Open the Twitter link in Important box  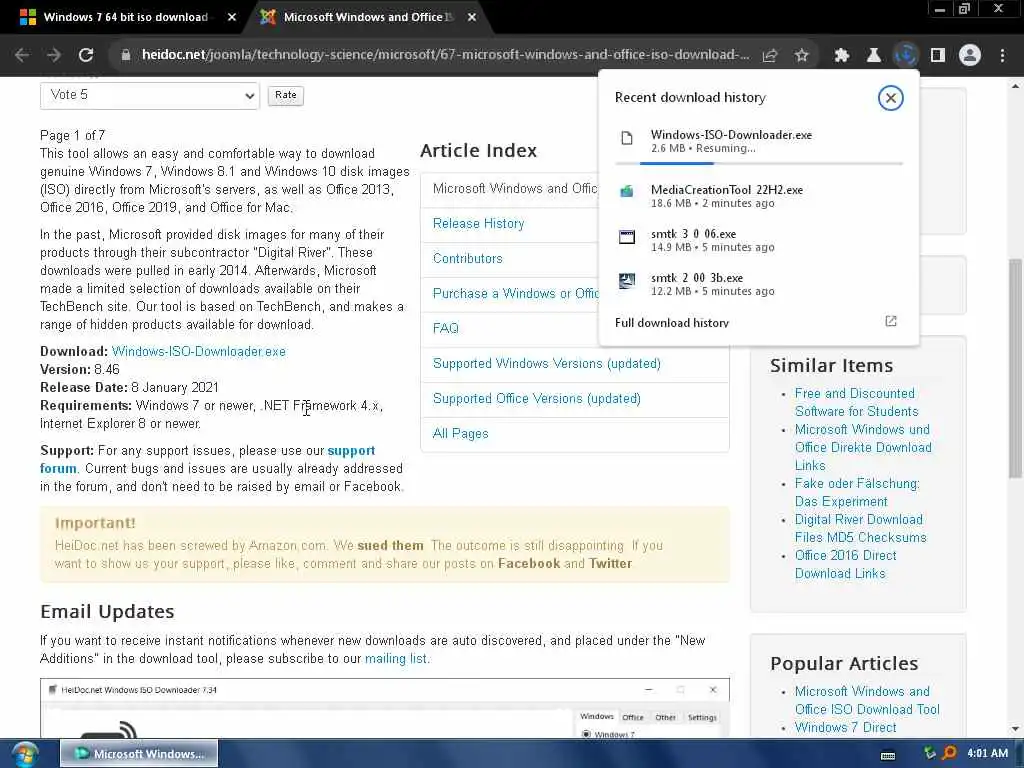(610, 564)
